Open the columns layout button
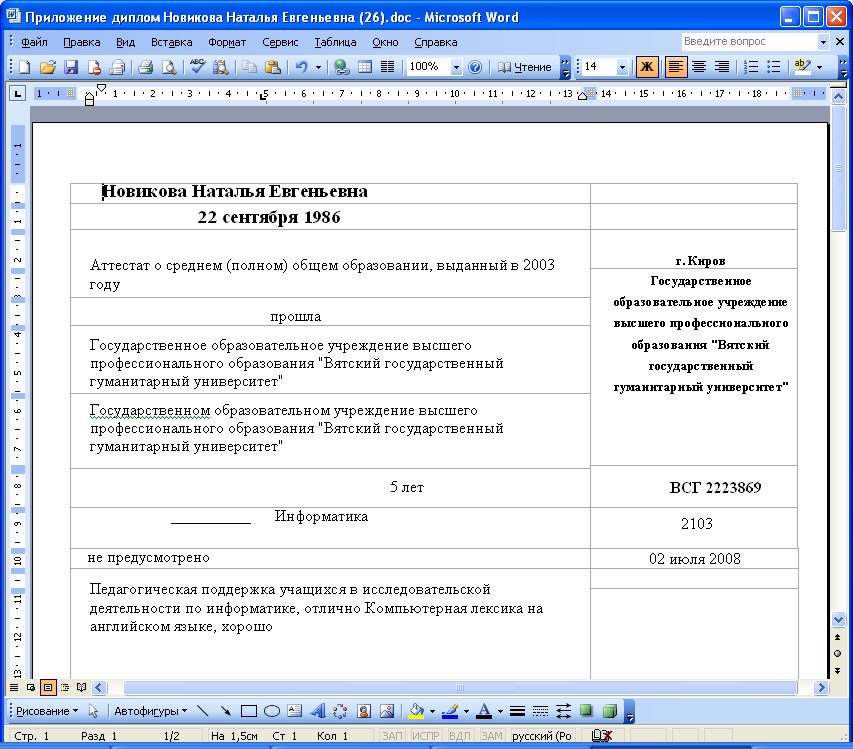Viewport: 853px width, 749px height. pyautogui.click(x=387, y=67)
